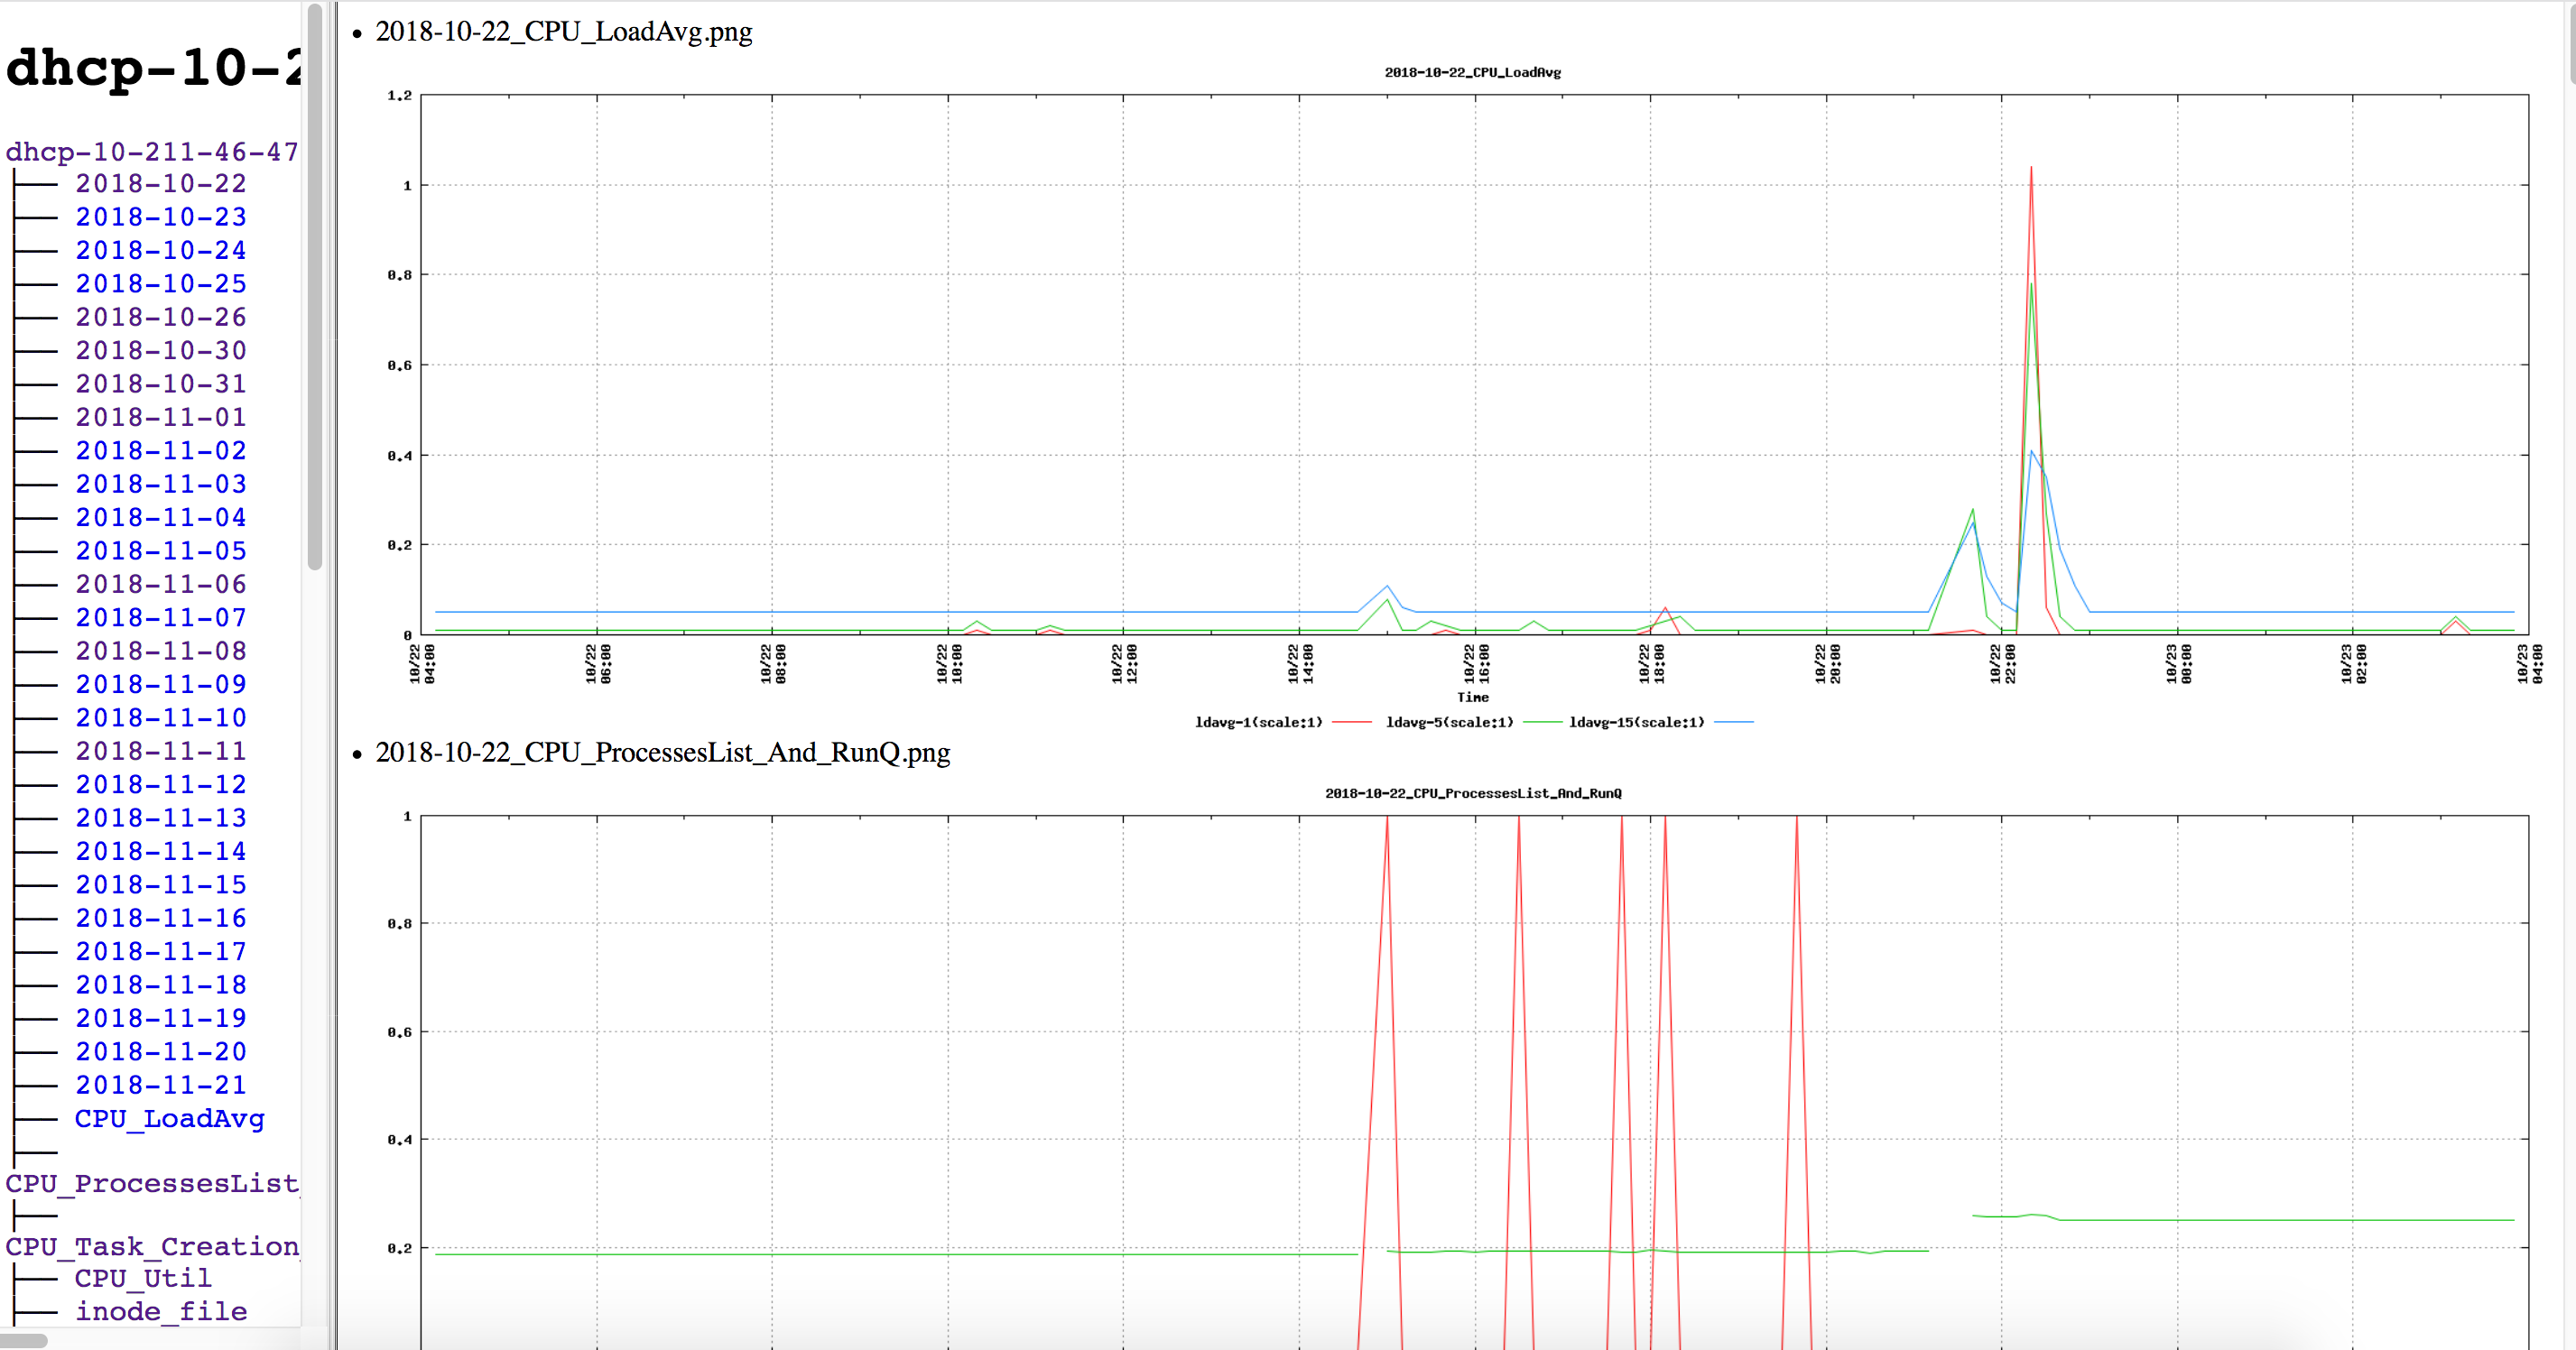This screenshot has width=2576, height=1350.
Task: Open the 2018-10-31 tree entry
Action: (160, 384)
